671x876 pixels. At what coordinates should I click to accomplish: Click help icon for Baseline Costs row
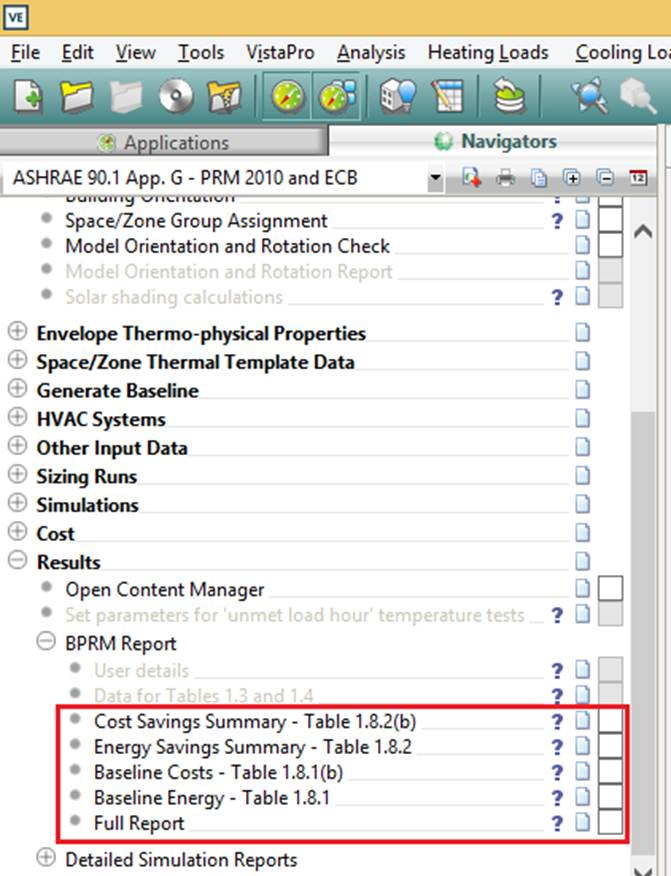pyautogui.click(x=557, y=773)
